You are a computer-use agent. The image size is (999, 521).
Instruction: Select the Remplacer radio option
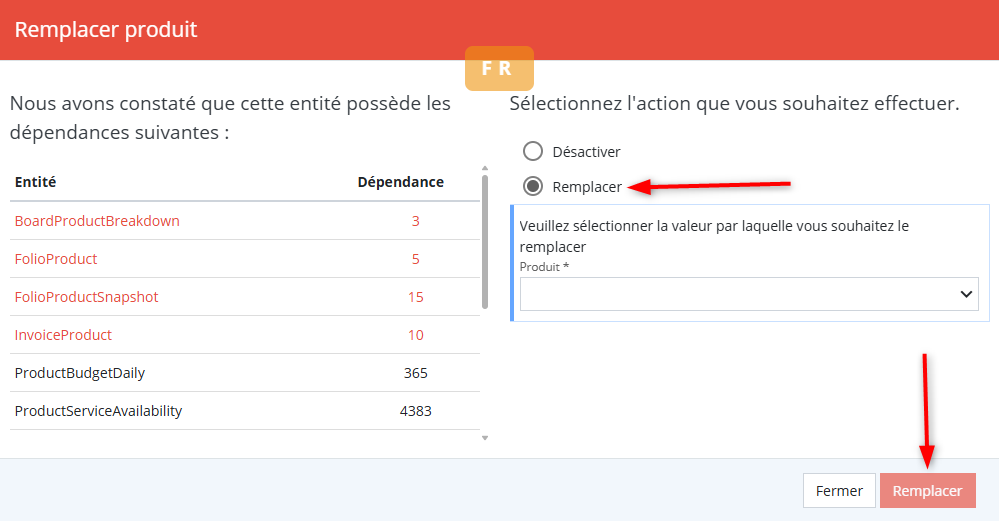pyautogui.click(x=533, y=186)
